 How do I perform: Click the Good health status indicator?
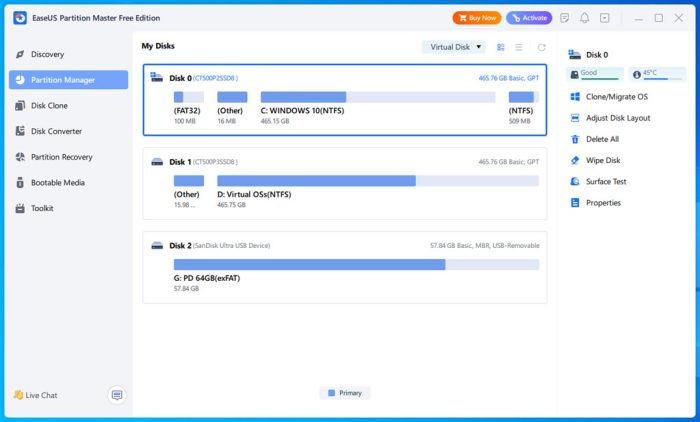[x=595, y=74]
